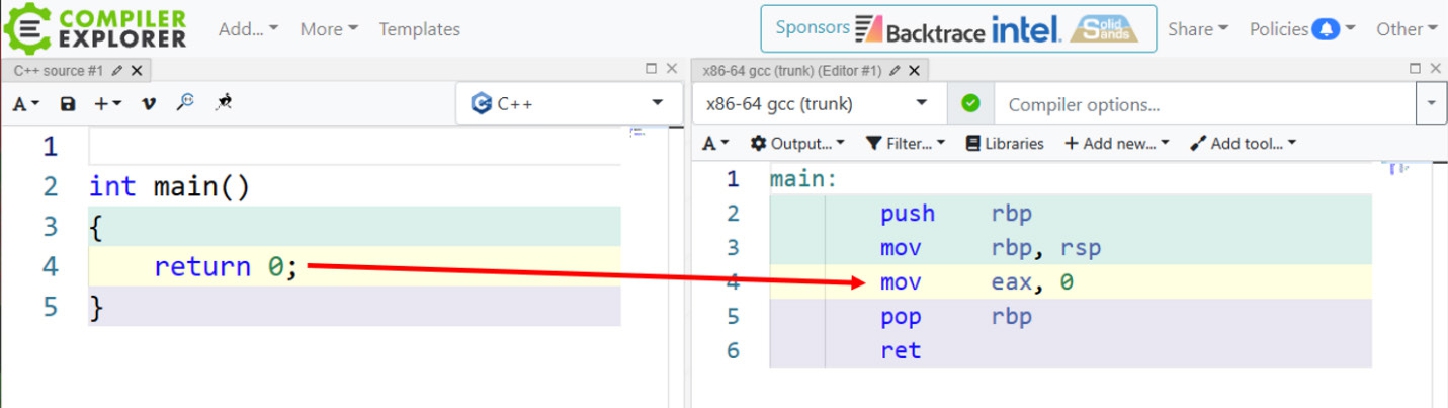Open the Other menu
The height and width of the screenshot is (408, 1448).
[1406, 29]
